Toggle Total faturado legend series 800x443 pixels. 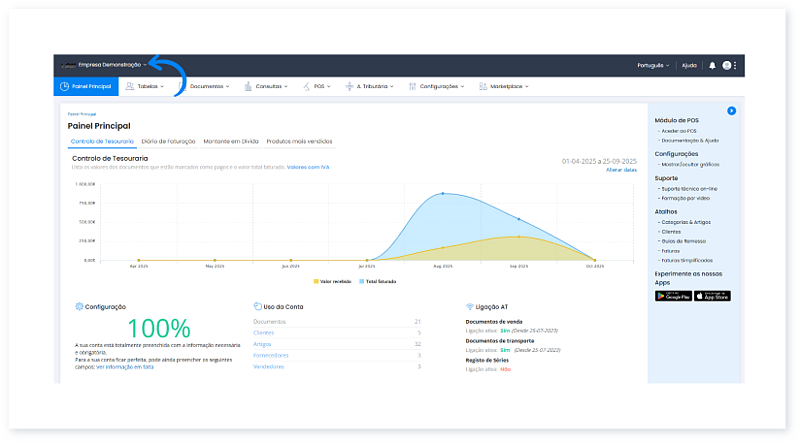coord(380,282)
